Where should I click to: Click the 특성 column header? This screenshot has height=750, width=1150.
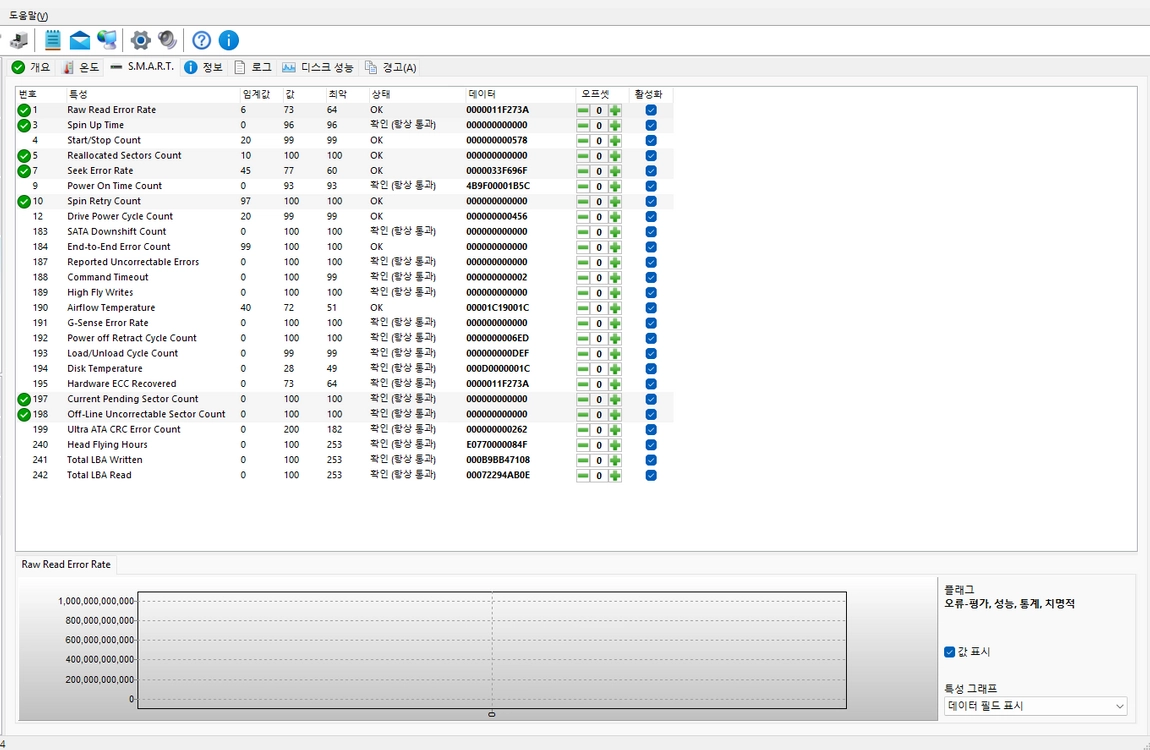click(153, 95)
